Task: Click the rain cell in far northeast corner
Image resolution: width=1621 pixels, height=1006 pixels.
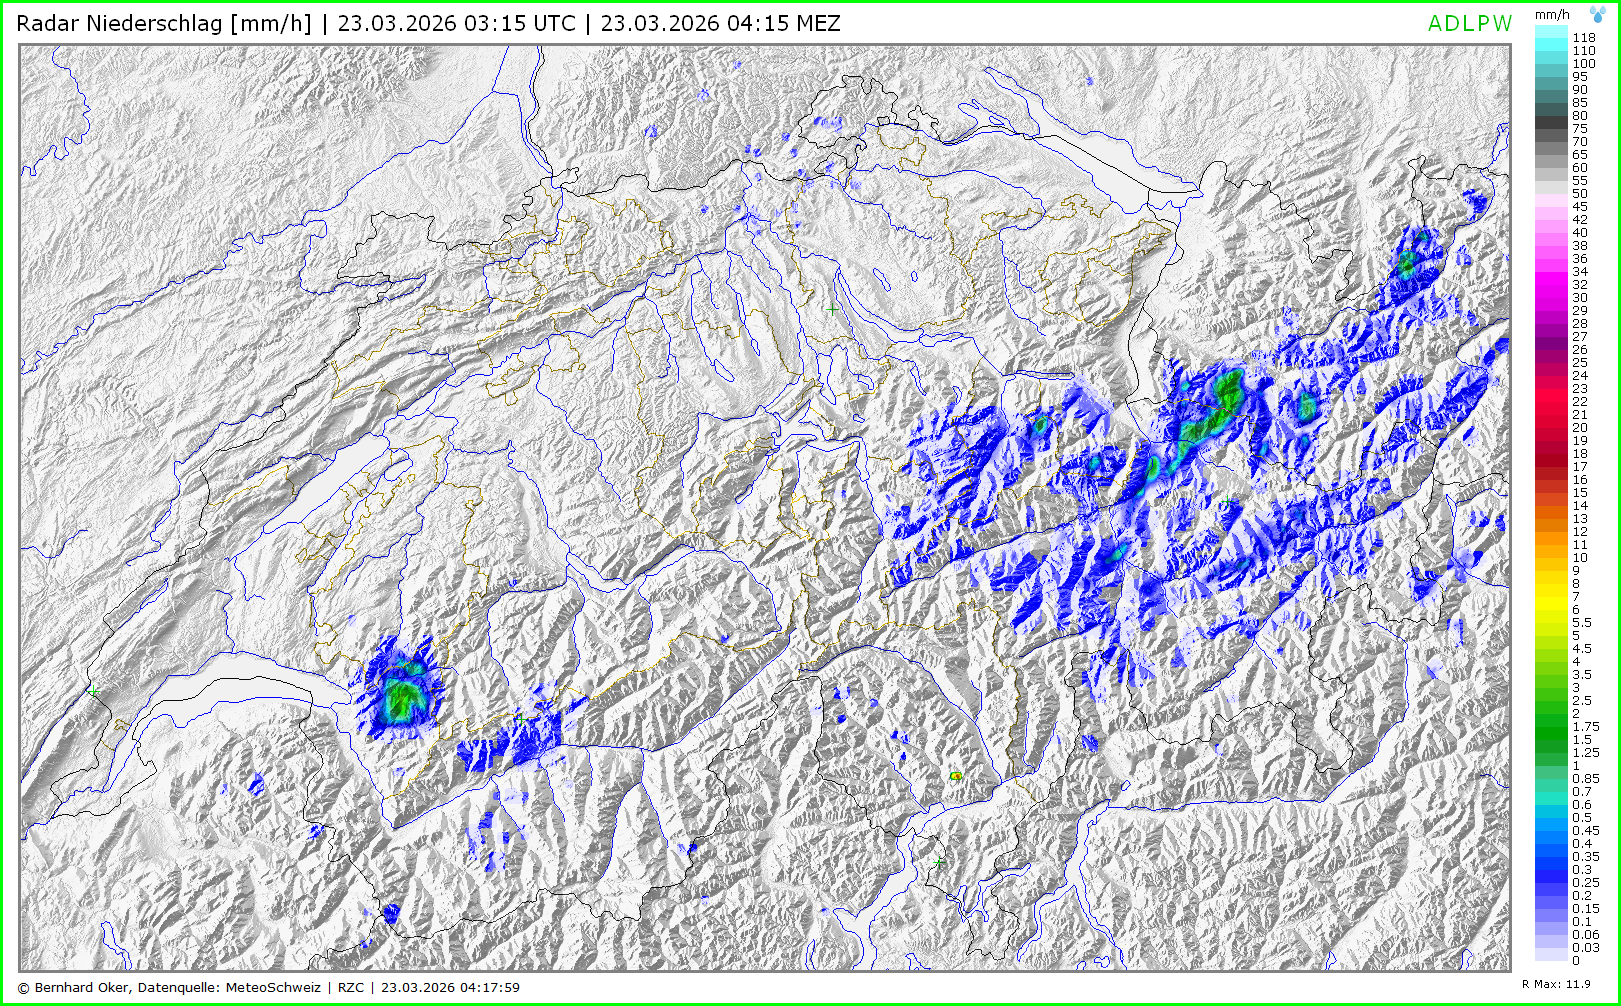Action: 1411,260
